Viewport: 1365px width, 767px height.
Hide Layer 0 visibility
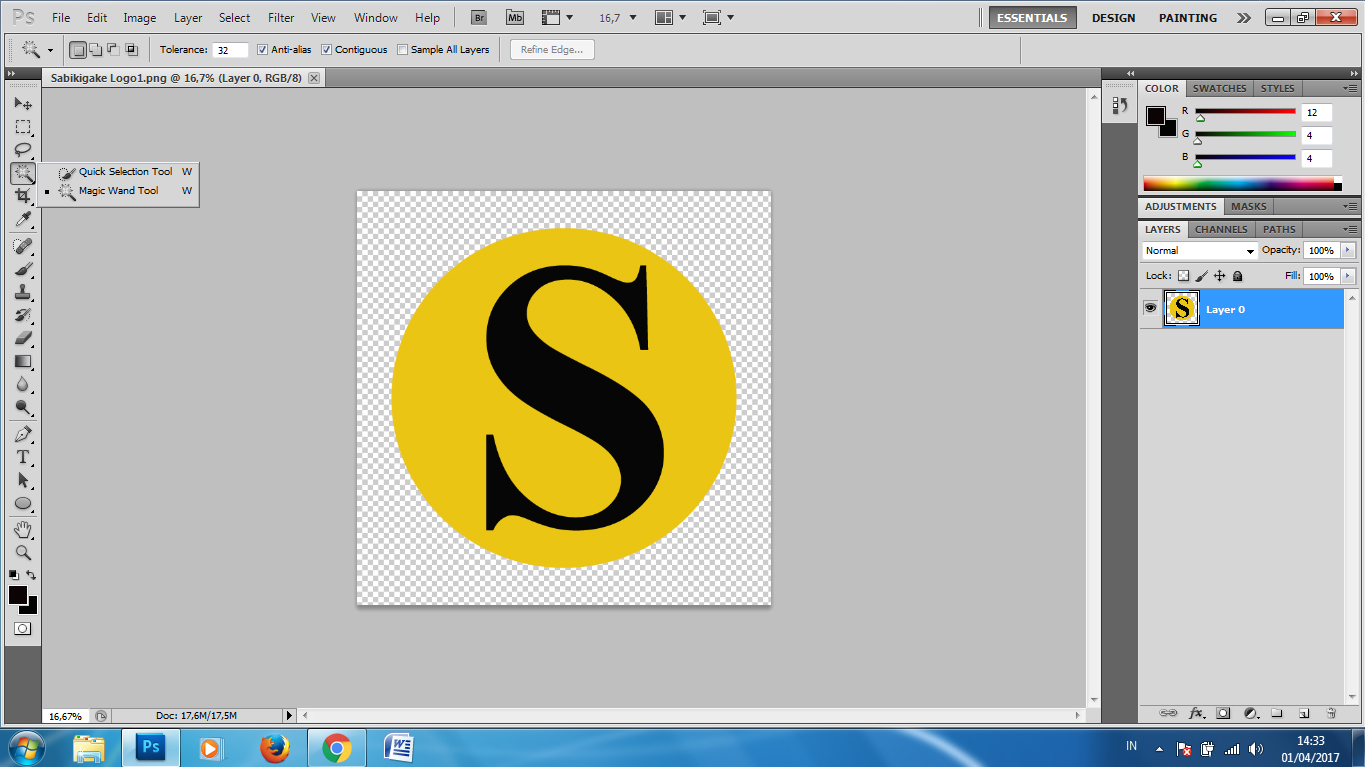(1151, 308)
